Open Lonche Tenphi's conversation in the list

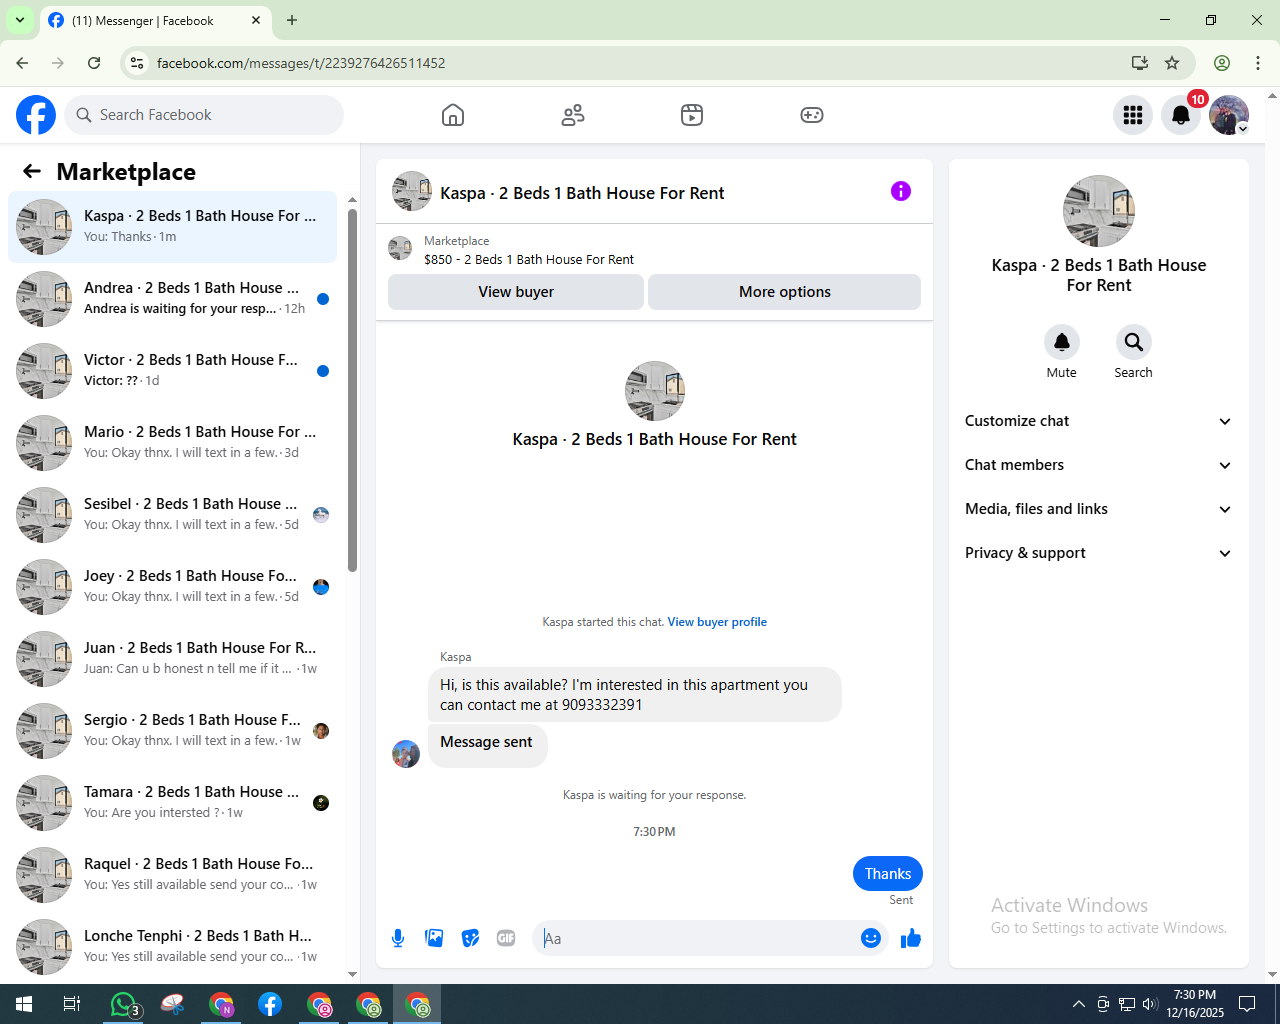point(173,947)
